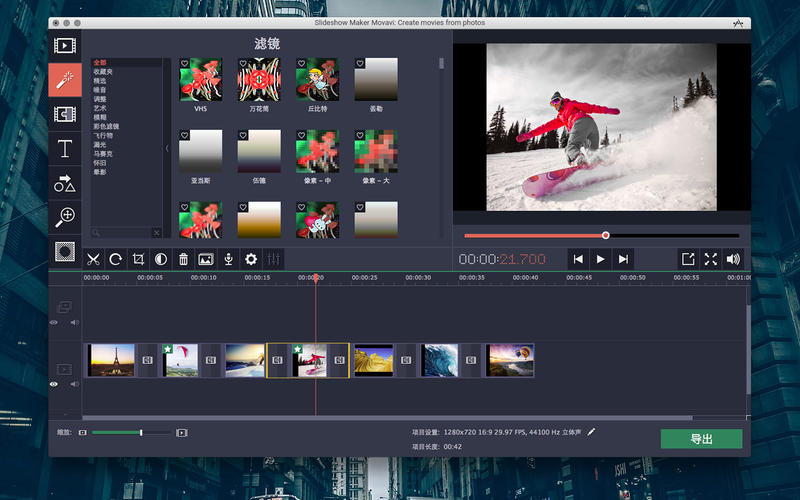Image resolution: width=800 pixels, height=500 pixels.
Task: Mute the overlay track speaker
Action: coord(75,322)
